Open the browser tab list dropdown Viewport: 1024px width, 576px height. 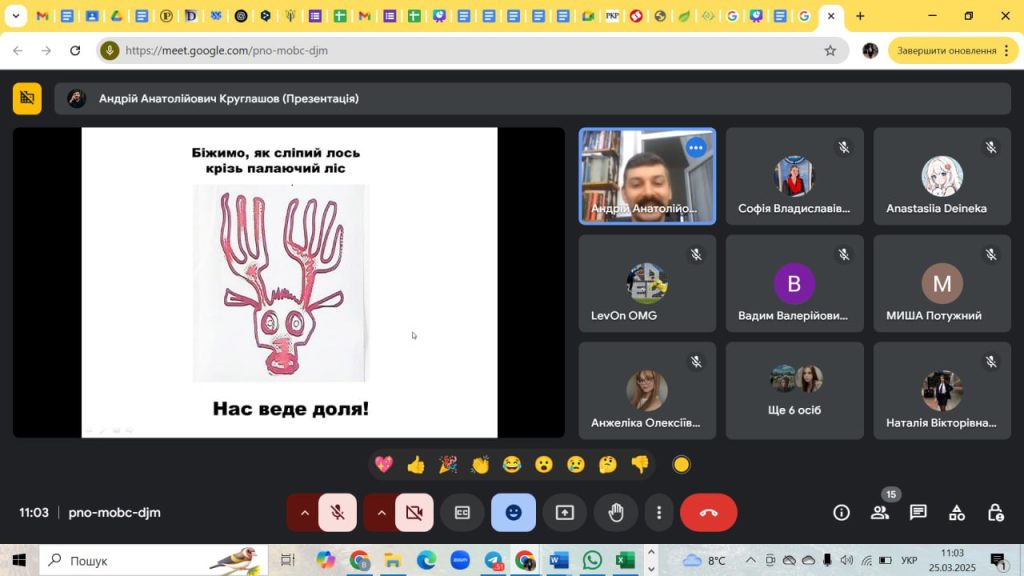[x=15, y=16]
